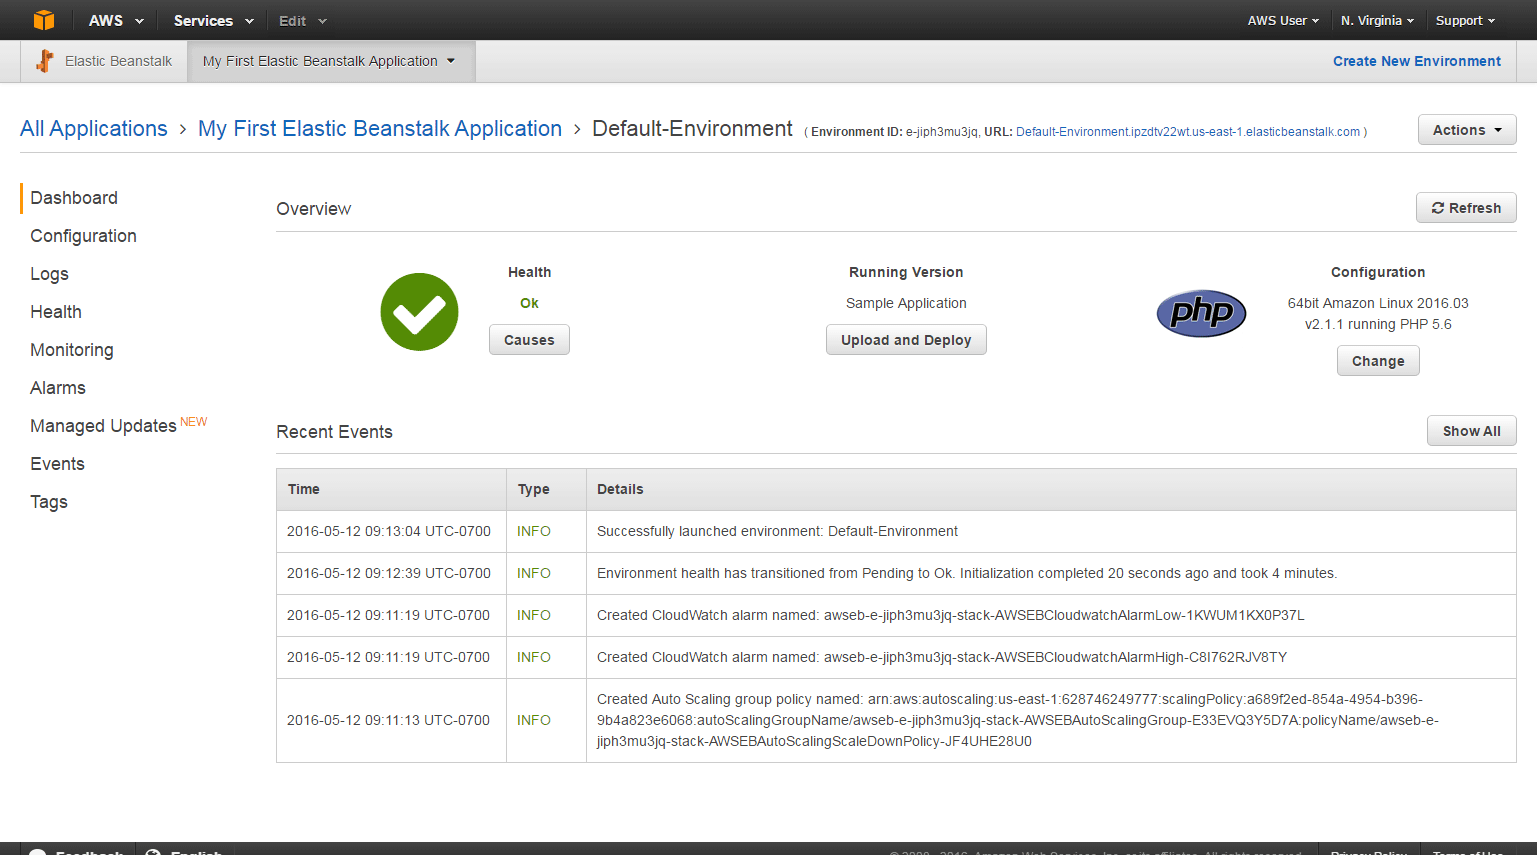
Task: Select the Auto Scaling group policy event details
Action: coord(1018,720)
